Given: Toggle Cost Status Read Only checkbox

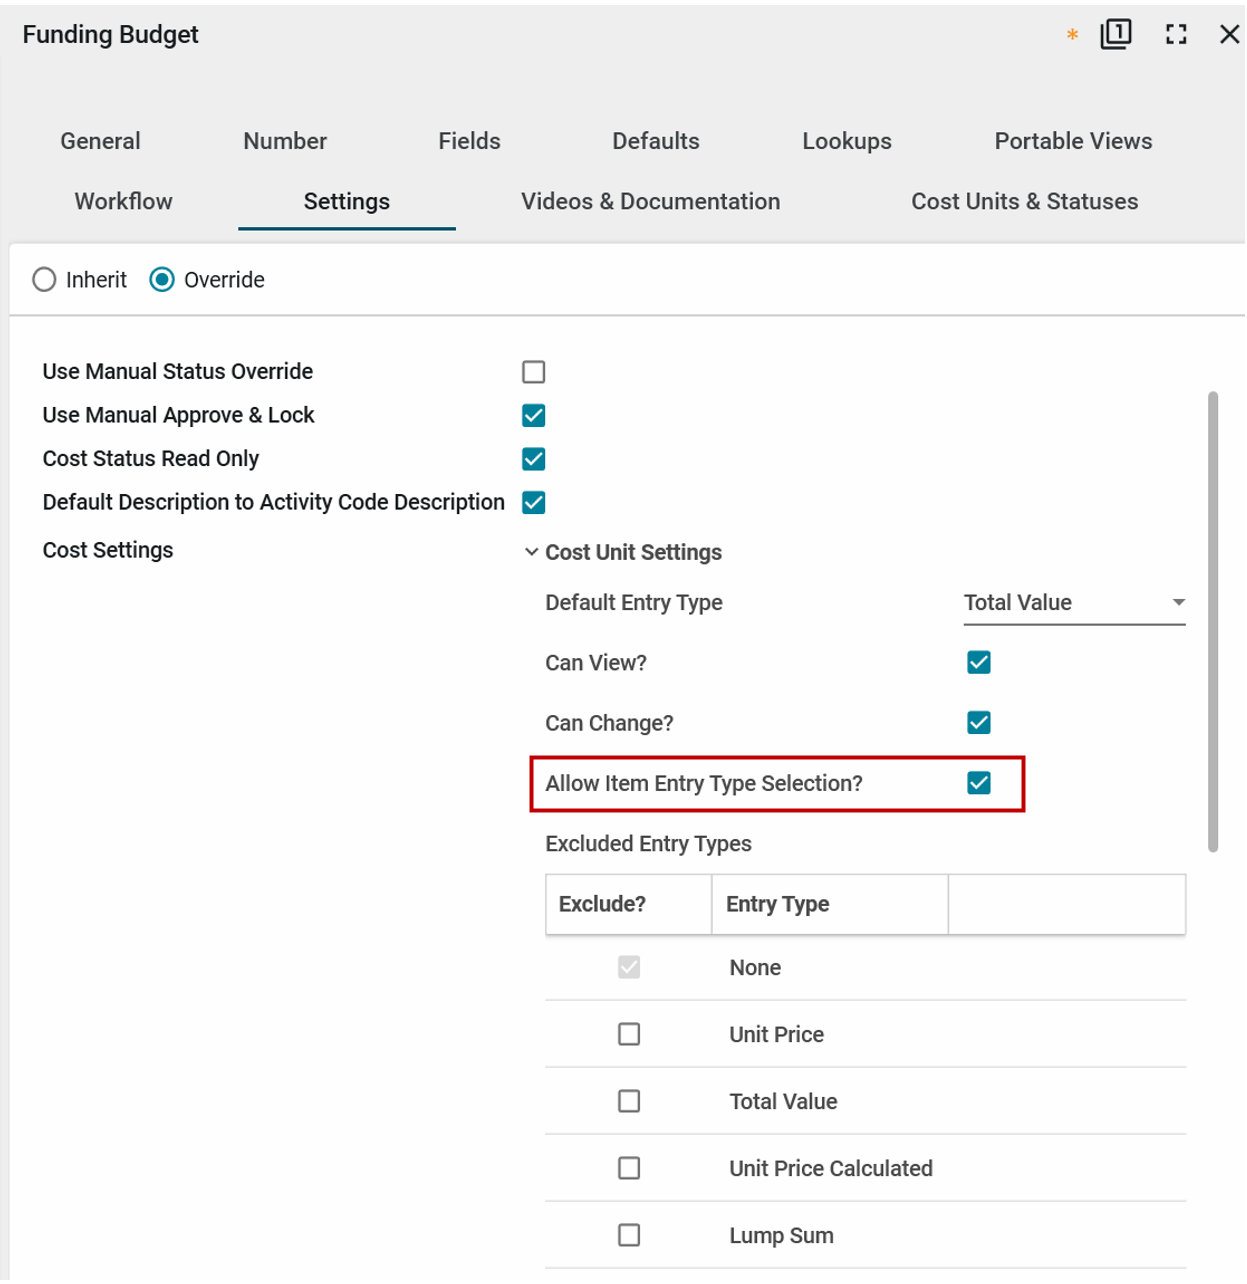Looking at the screenshot, I should coord(534,459).
